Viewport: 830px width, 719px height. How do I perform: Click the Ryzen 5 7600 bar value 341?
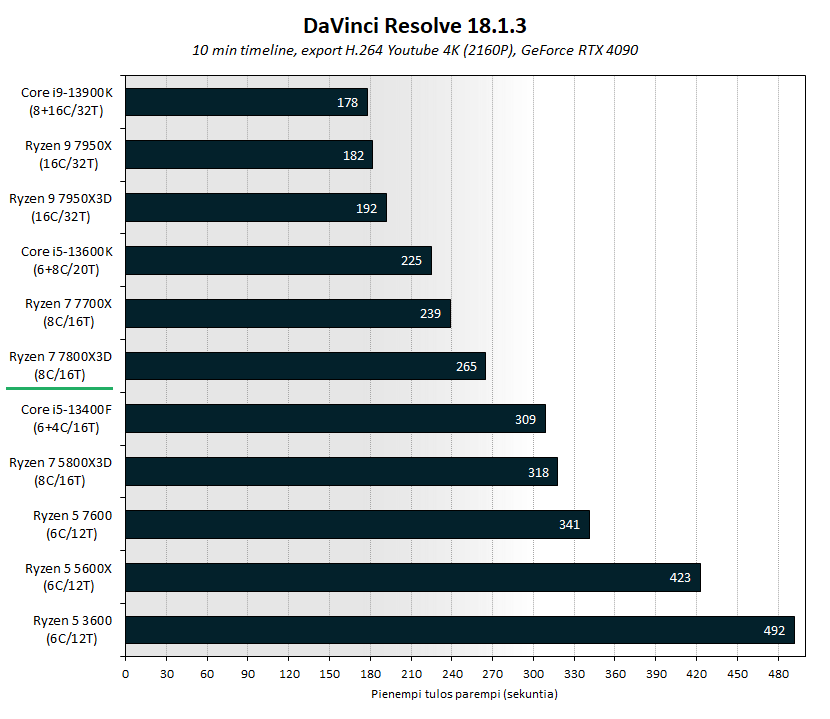pos(570,524)
